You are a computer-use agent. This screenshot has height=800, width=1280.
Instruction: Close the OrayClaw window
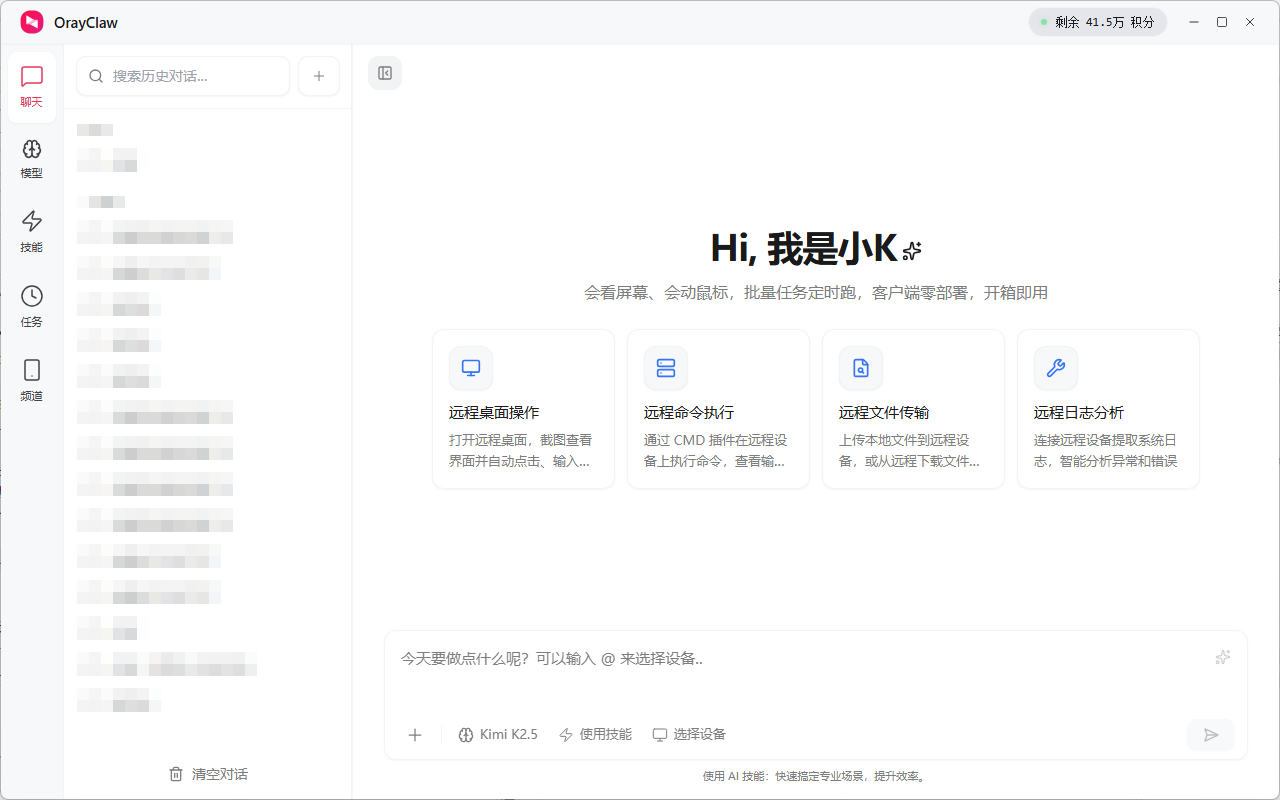coord(1250,22)
